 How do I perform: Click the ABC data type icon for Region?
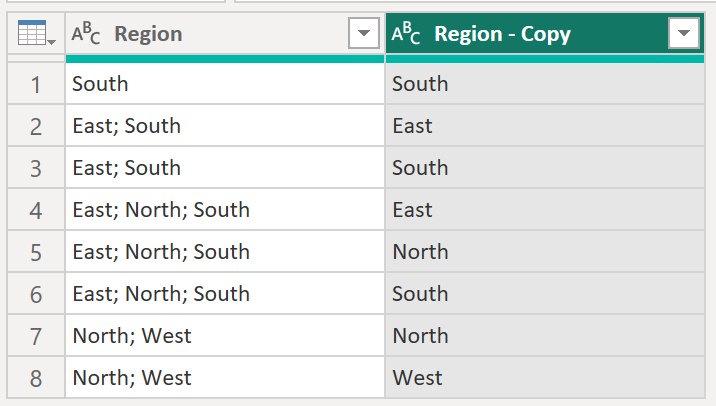(x=86, y=33)
